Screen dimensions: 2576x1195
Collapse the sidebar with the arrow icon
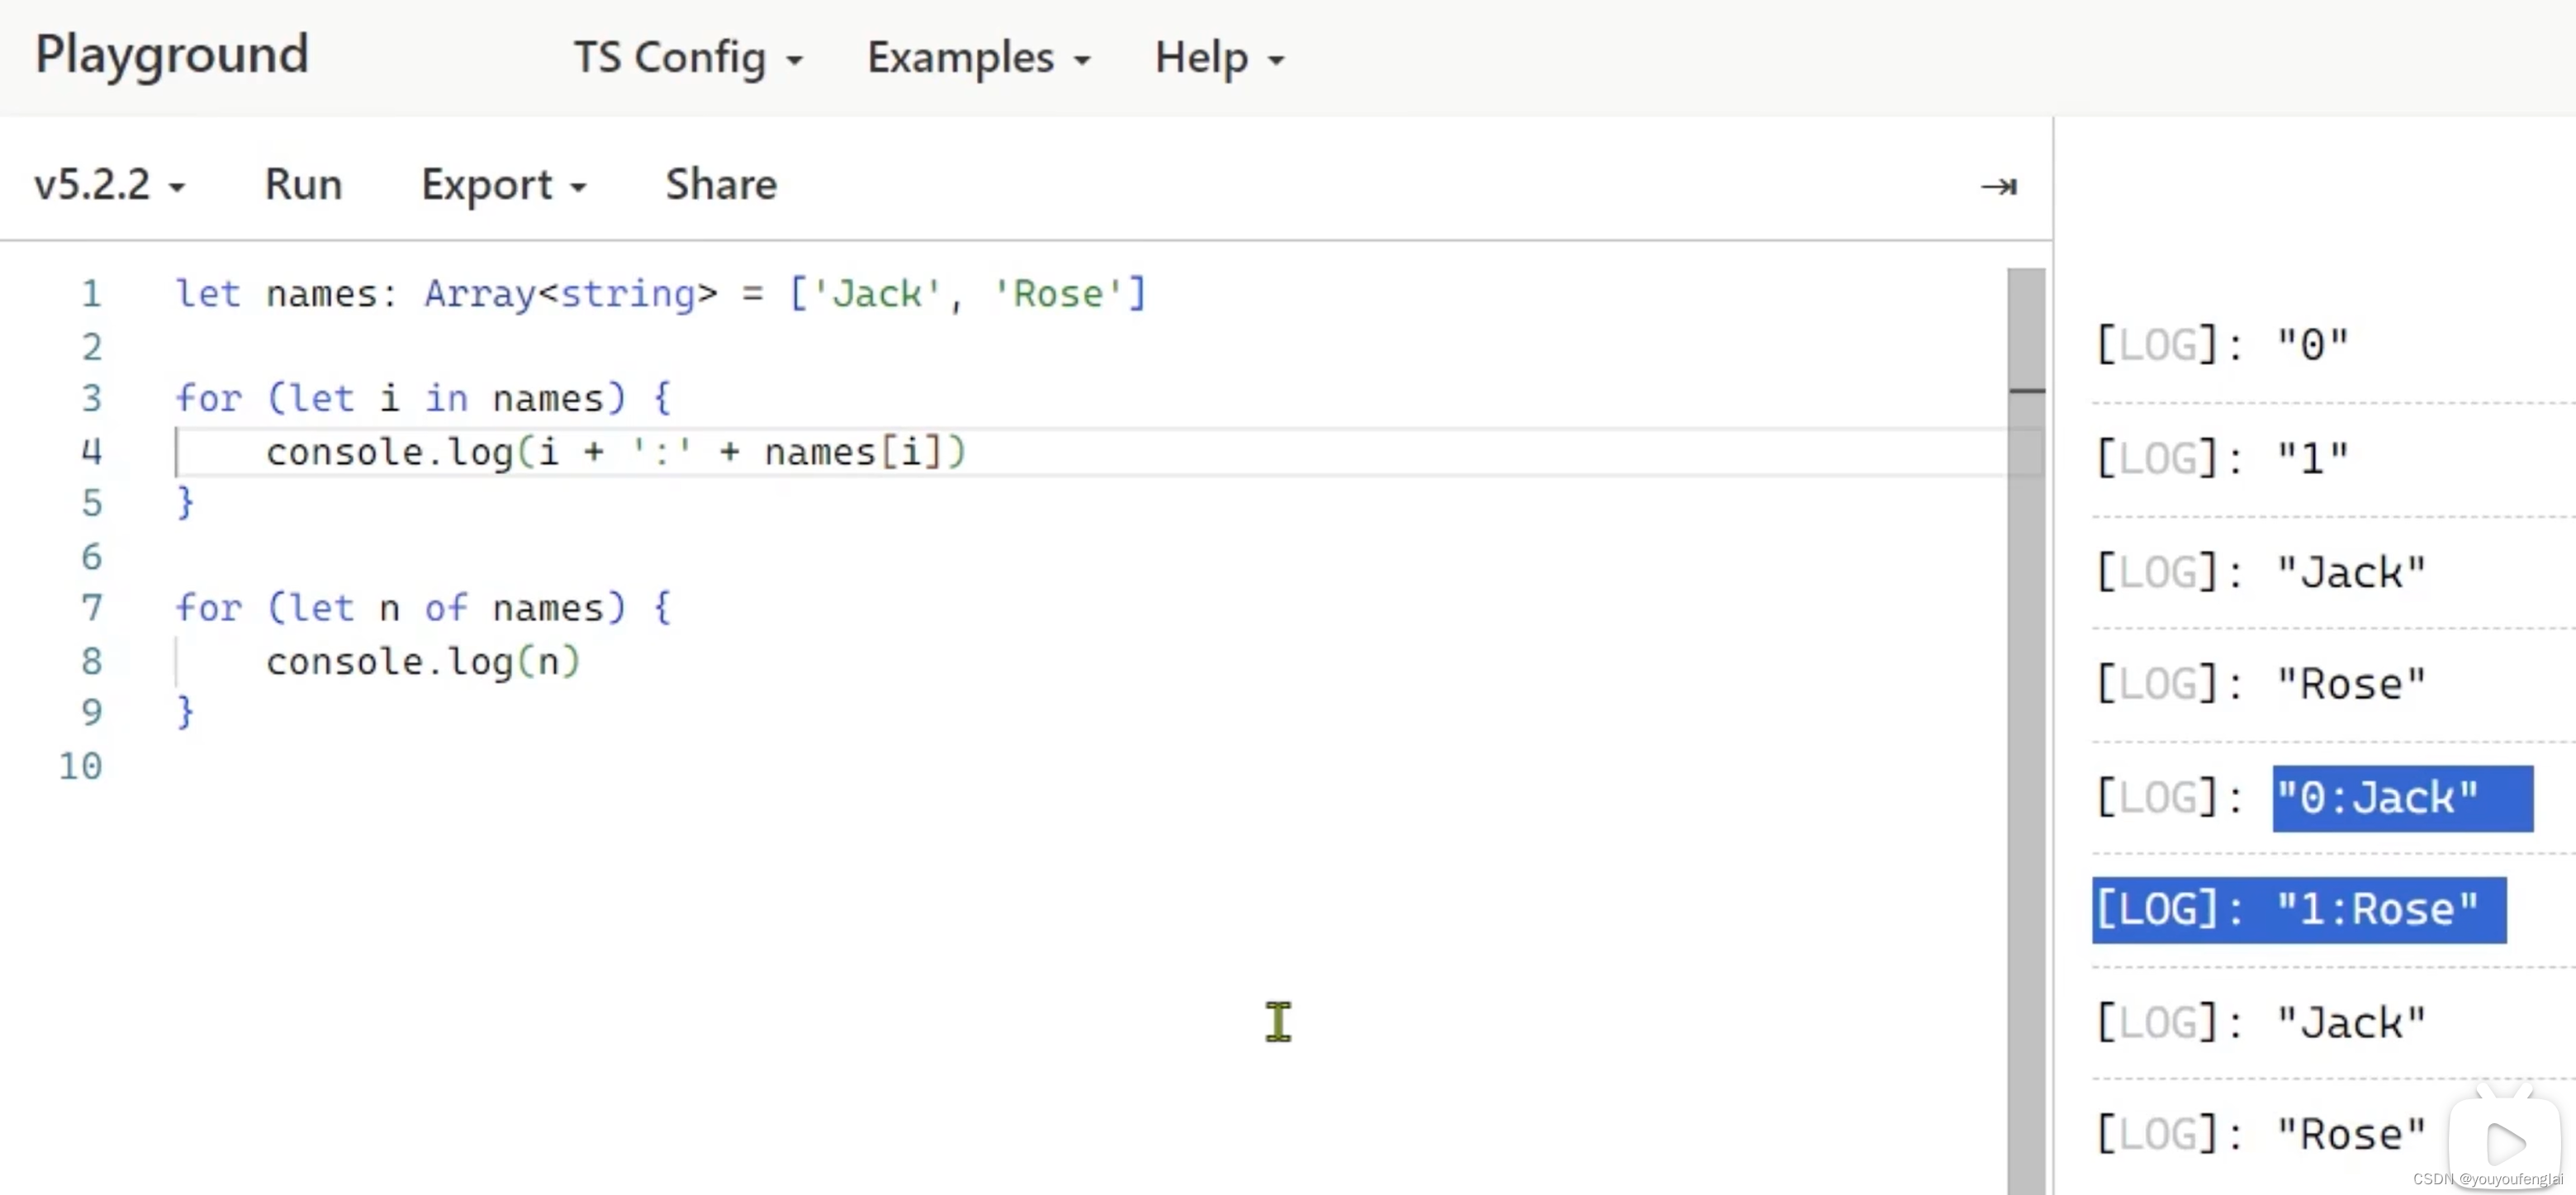click(1998, 187)
